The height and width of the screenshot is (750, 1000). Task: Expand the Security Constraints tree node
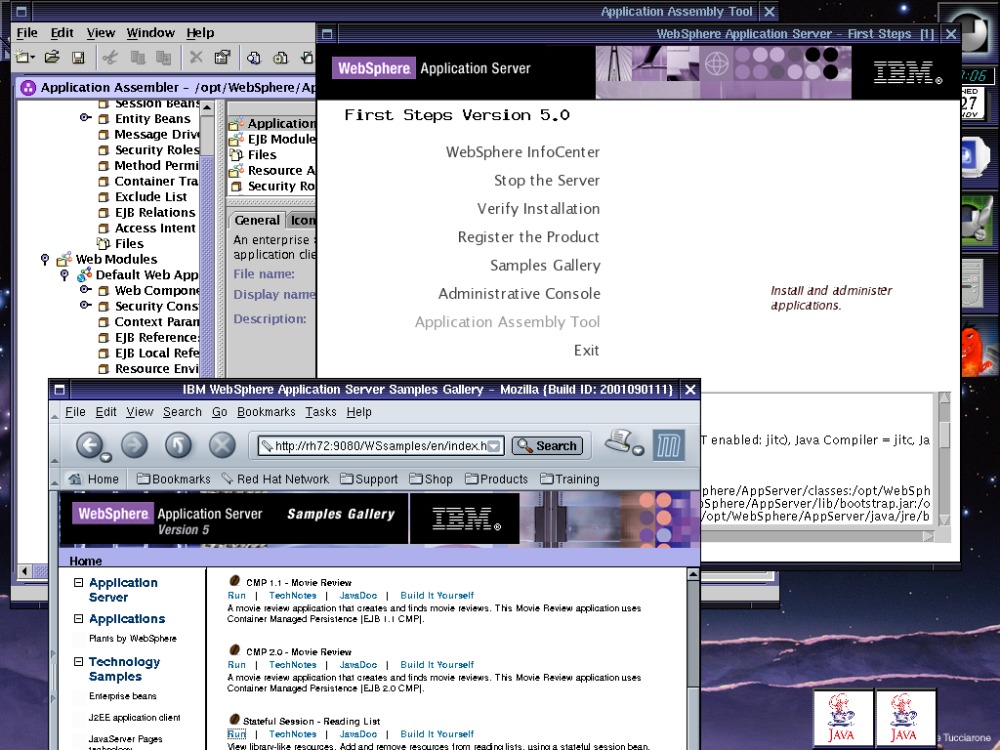coord(84,305)
